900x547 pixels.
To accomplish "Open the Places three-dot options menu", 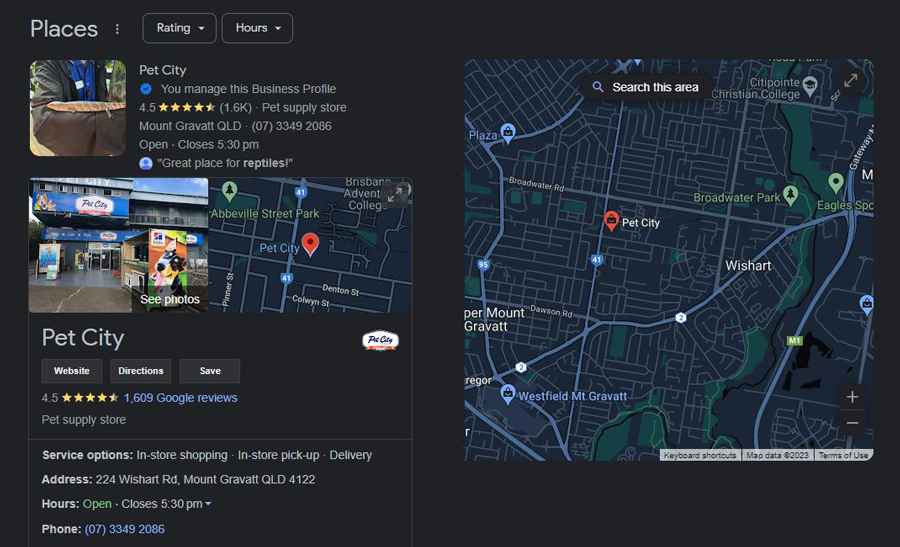I will (x=117, y=29).
